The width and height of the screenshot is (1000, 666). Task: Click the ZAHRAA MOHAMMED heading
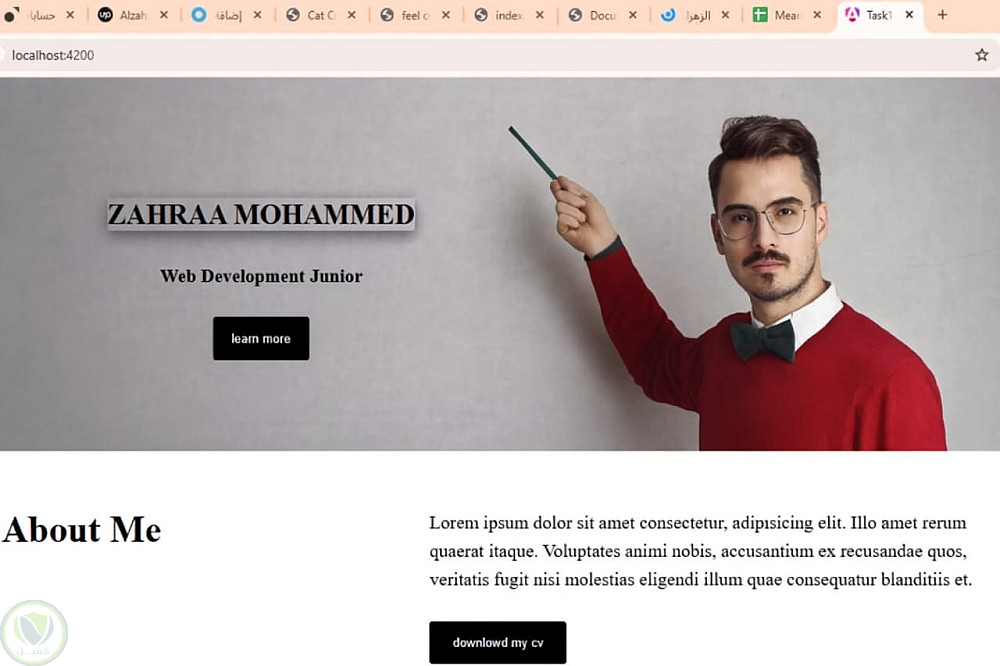(x=261, y=214)
